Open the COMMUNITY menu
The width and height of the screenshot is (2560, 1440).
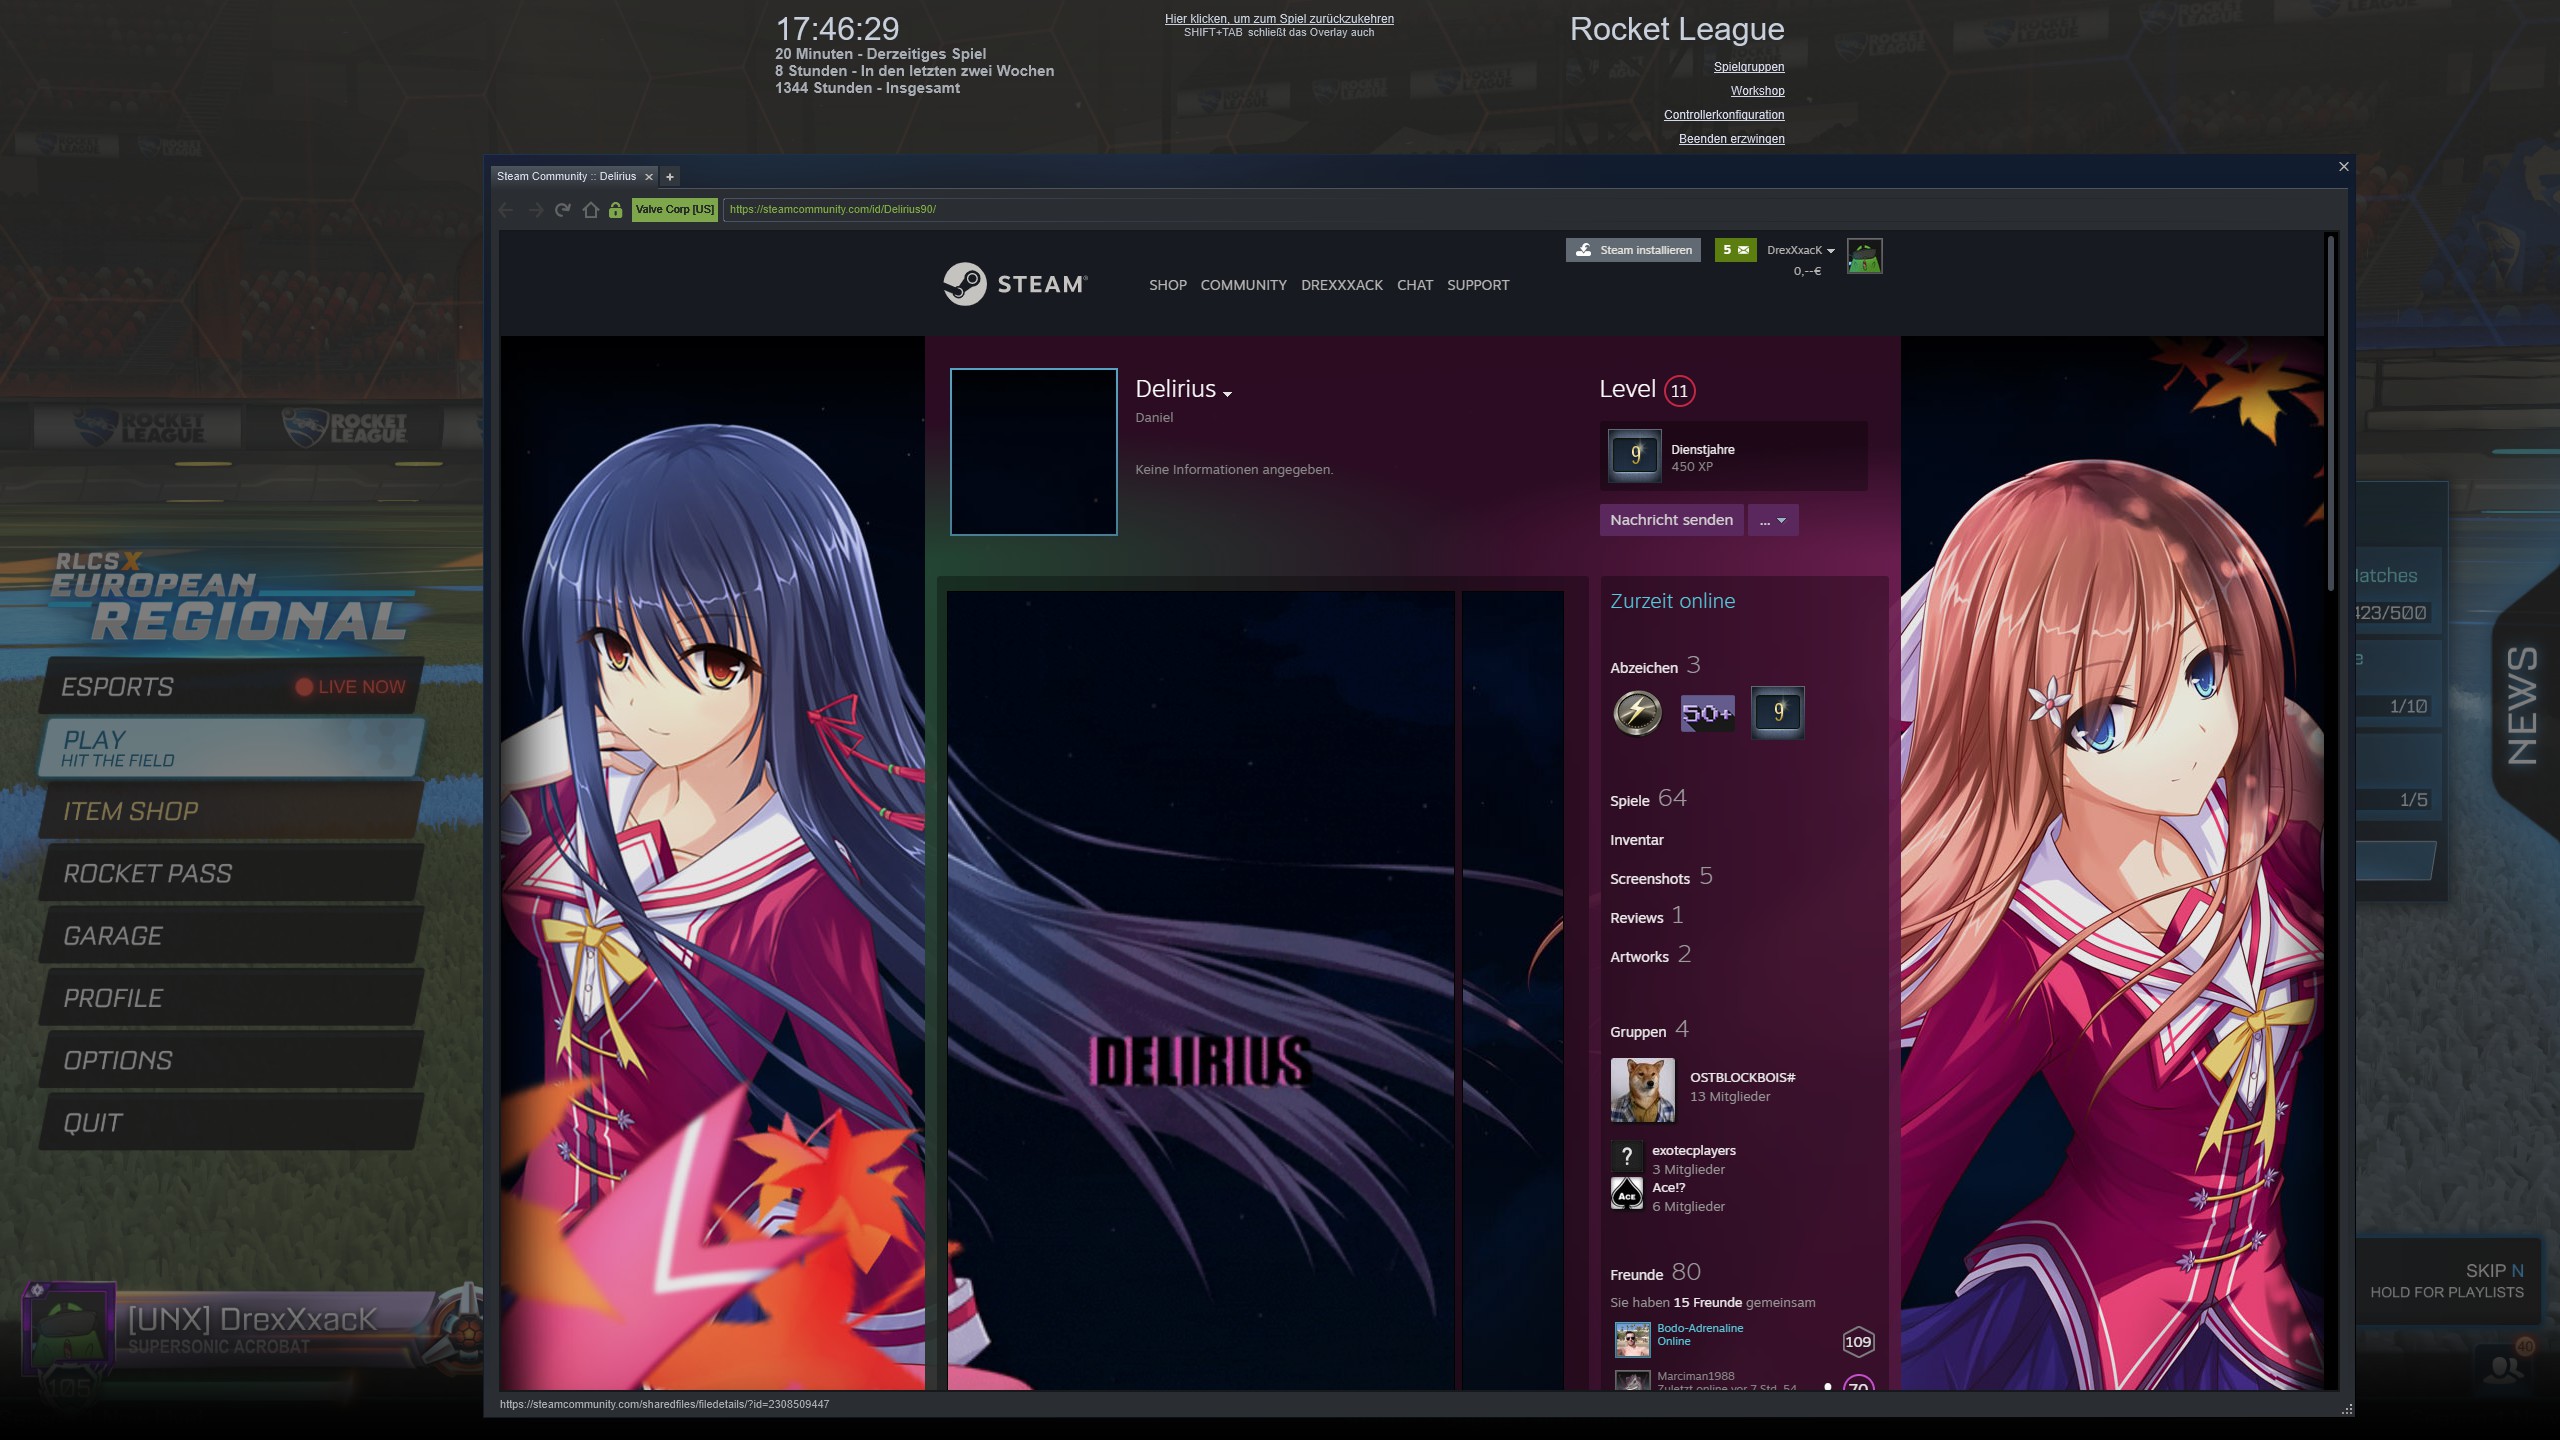pyautogui.click(x=1243, y=285)
